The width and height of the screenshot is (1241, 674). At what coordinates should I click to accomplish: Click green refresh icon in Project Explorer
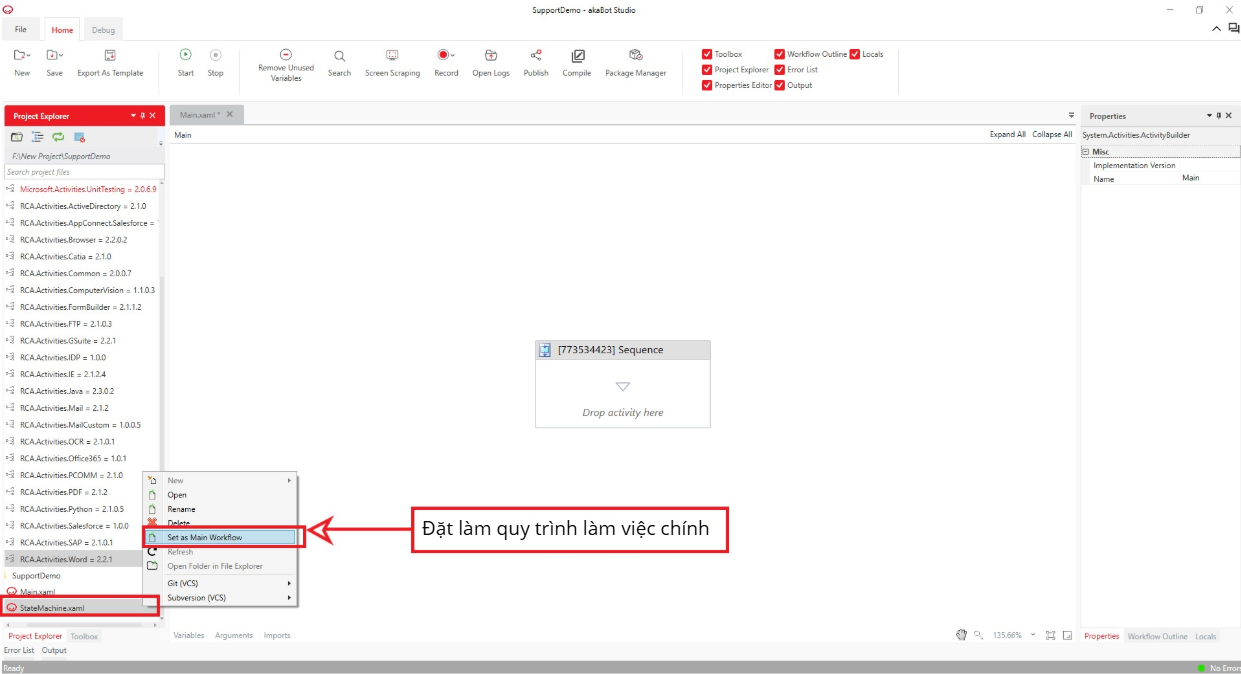pyautogui.click(x=59, y=137)
